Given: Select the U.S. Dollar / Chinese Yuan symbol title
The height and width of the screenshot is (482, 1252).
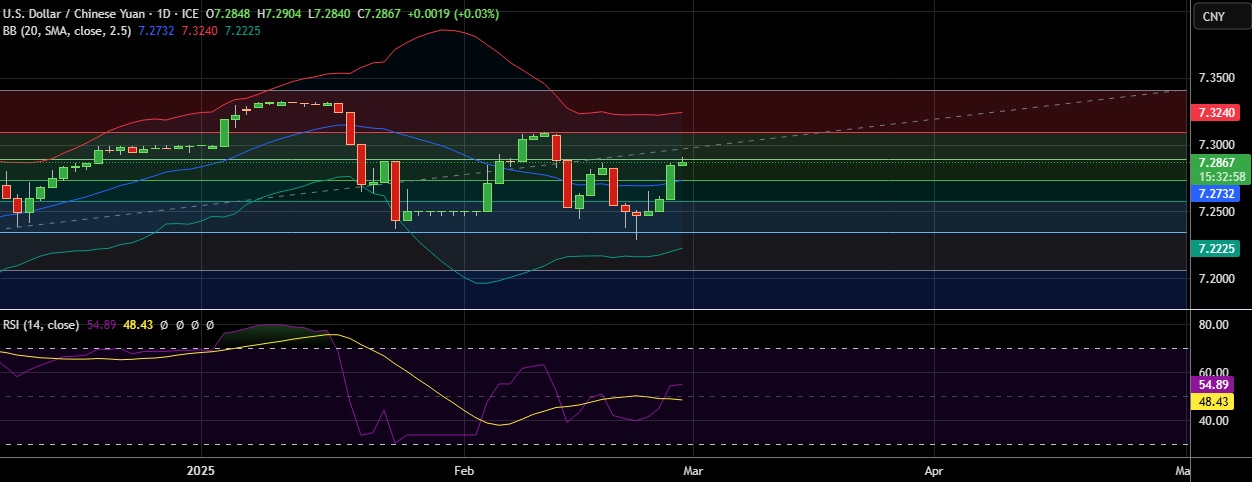Looking at the screenshot, I should click(x=74, y=14).
